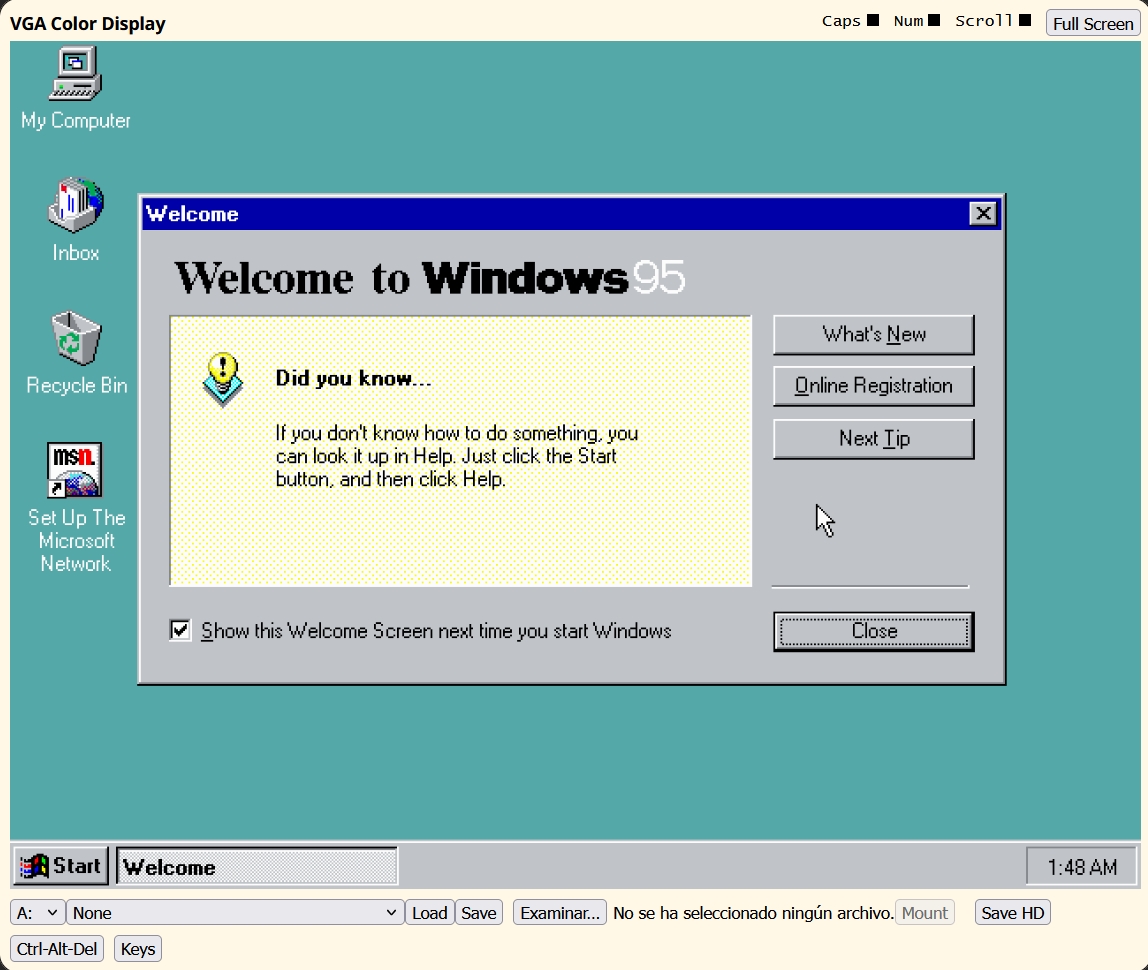Viewport: 1148px width, 970px height.
Task: Select the Welcome taskbar item
Action: coord(257,866)
